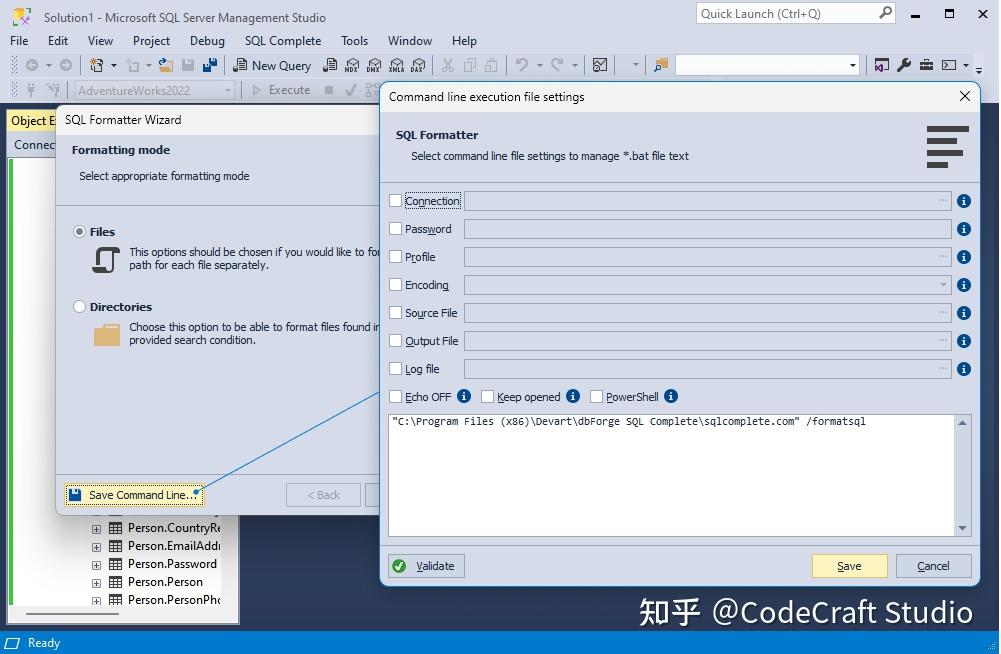Click the DAX query icon
This screenshot has width=1001, height=654.
point(418,65)
